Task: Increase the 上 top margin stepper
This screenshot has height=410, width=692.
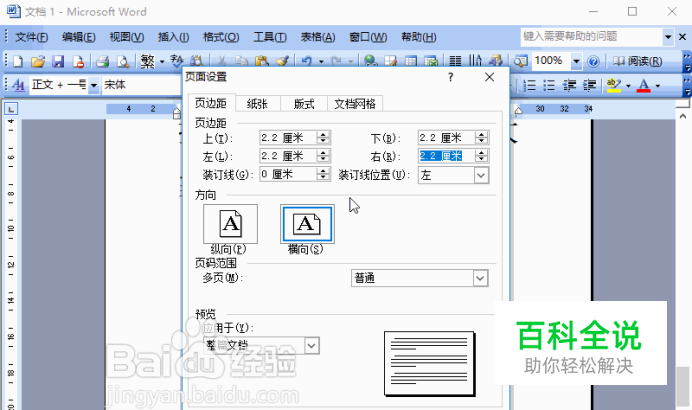Action: 323,134
